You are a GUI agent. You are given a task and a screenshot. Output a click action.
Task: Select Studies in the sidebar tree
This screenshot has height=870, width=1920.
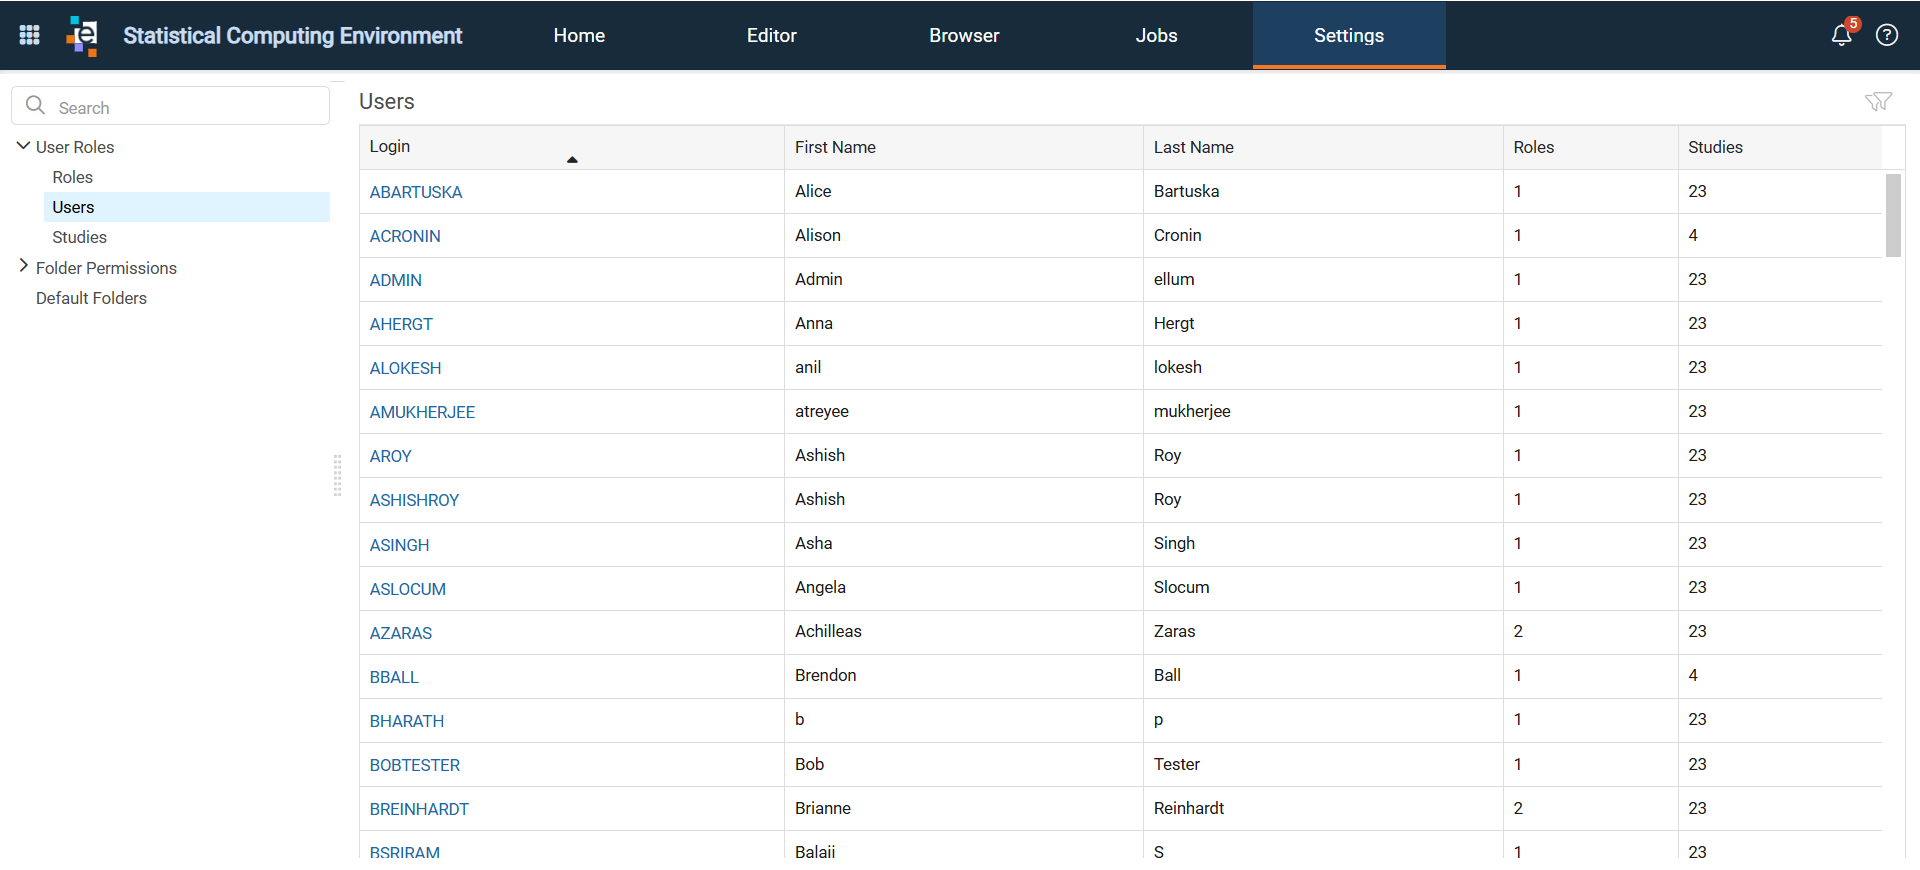[x=79, y=237]
